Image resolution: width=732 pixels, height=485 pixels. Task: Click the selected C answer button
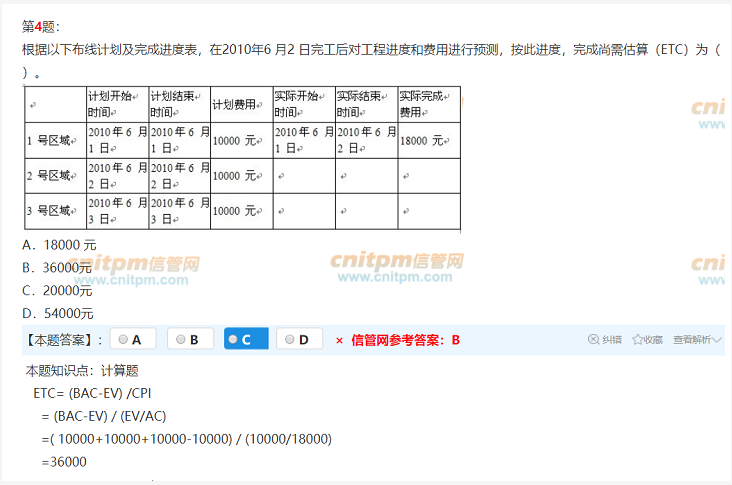click(245, 340)
